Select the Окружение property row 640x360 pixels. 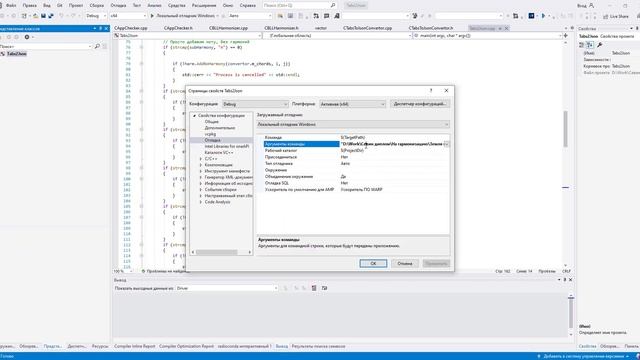point(353,170)
